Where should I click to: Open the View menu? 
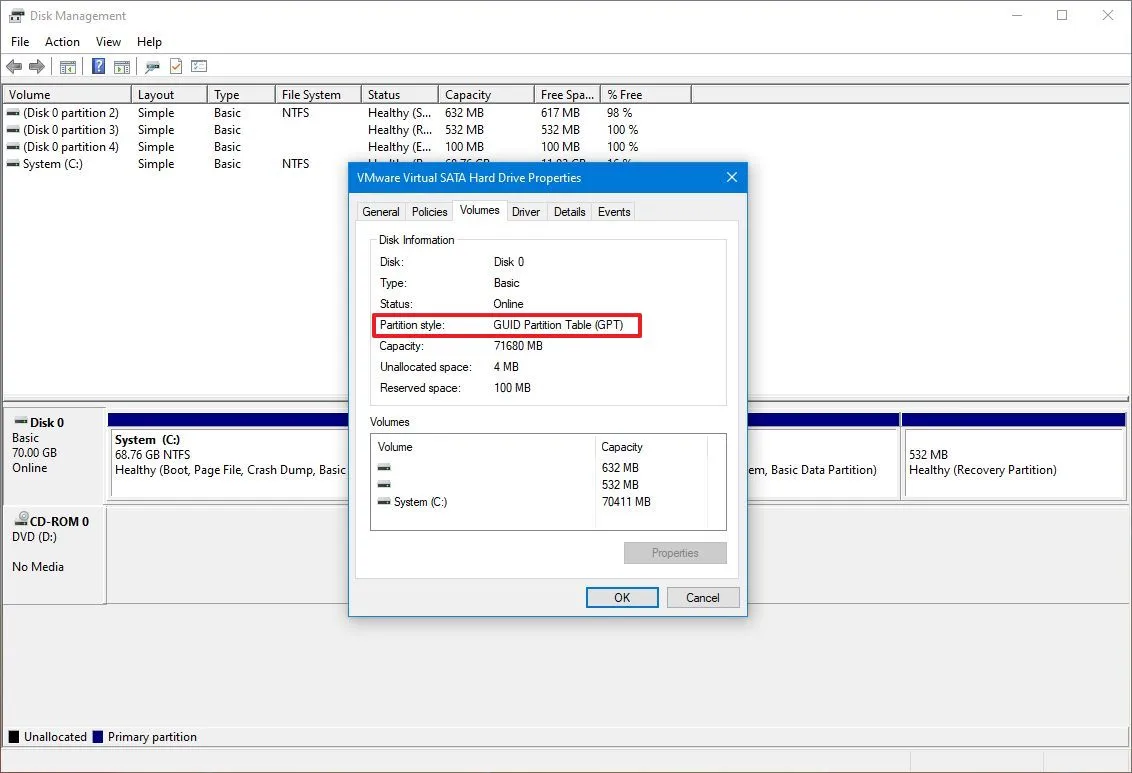pos(108,42)
